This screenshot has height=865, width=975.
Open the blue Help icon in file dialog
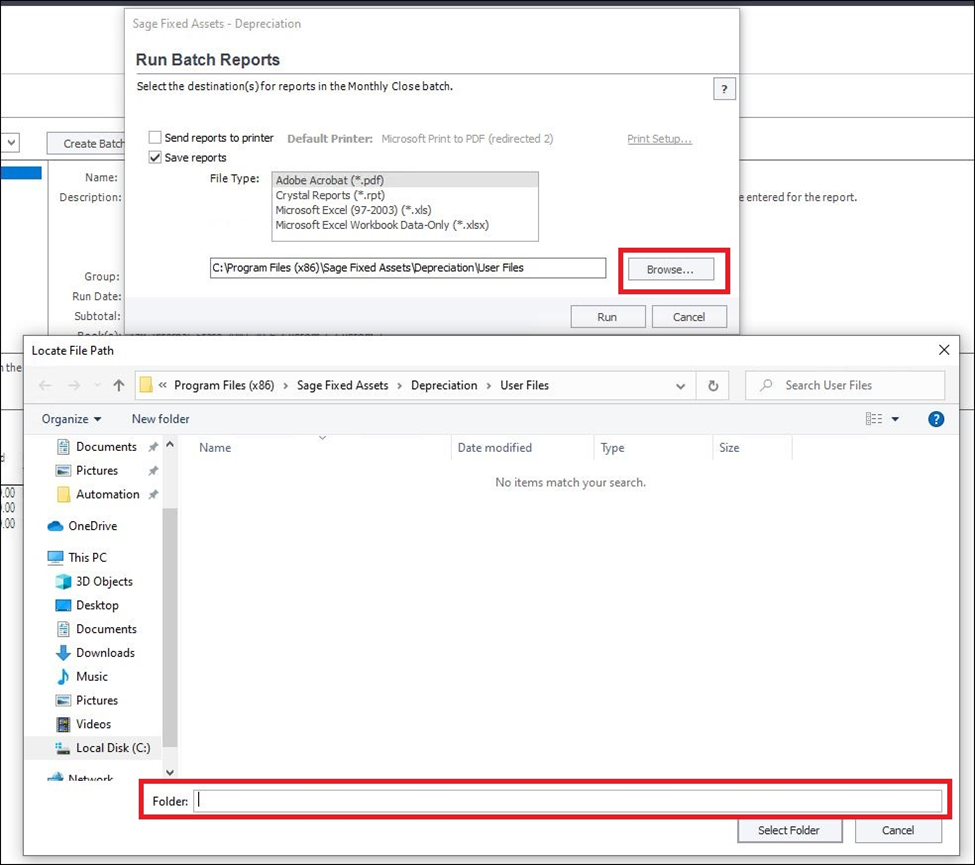[936, 419]
